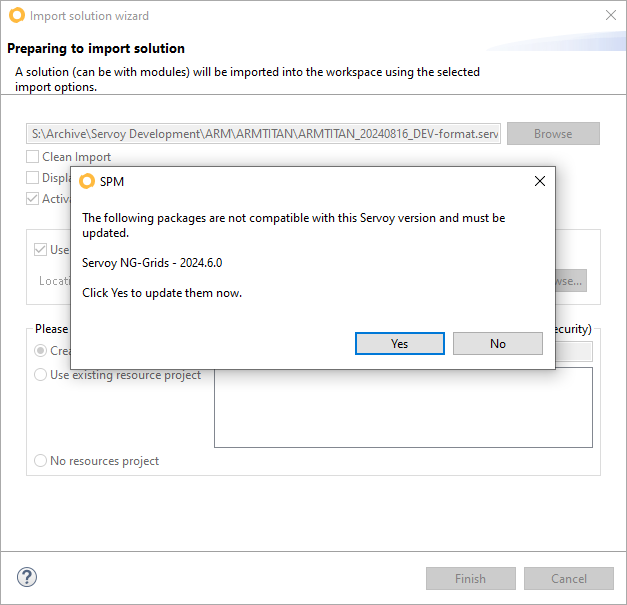Choose the No resources project option
The image size is (627, 605).
pyautogui.click(x=41, y=461)
